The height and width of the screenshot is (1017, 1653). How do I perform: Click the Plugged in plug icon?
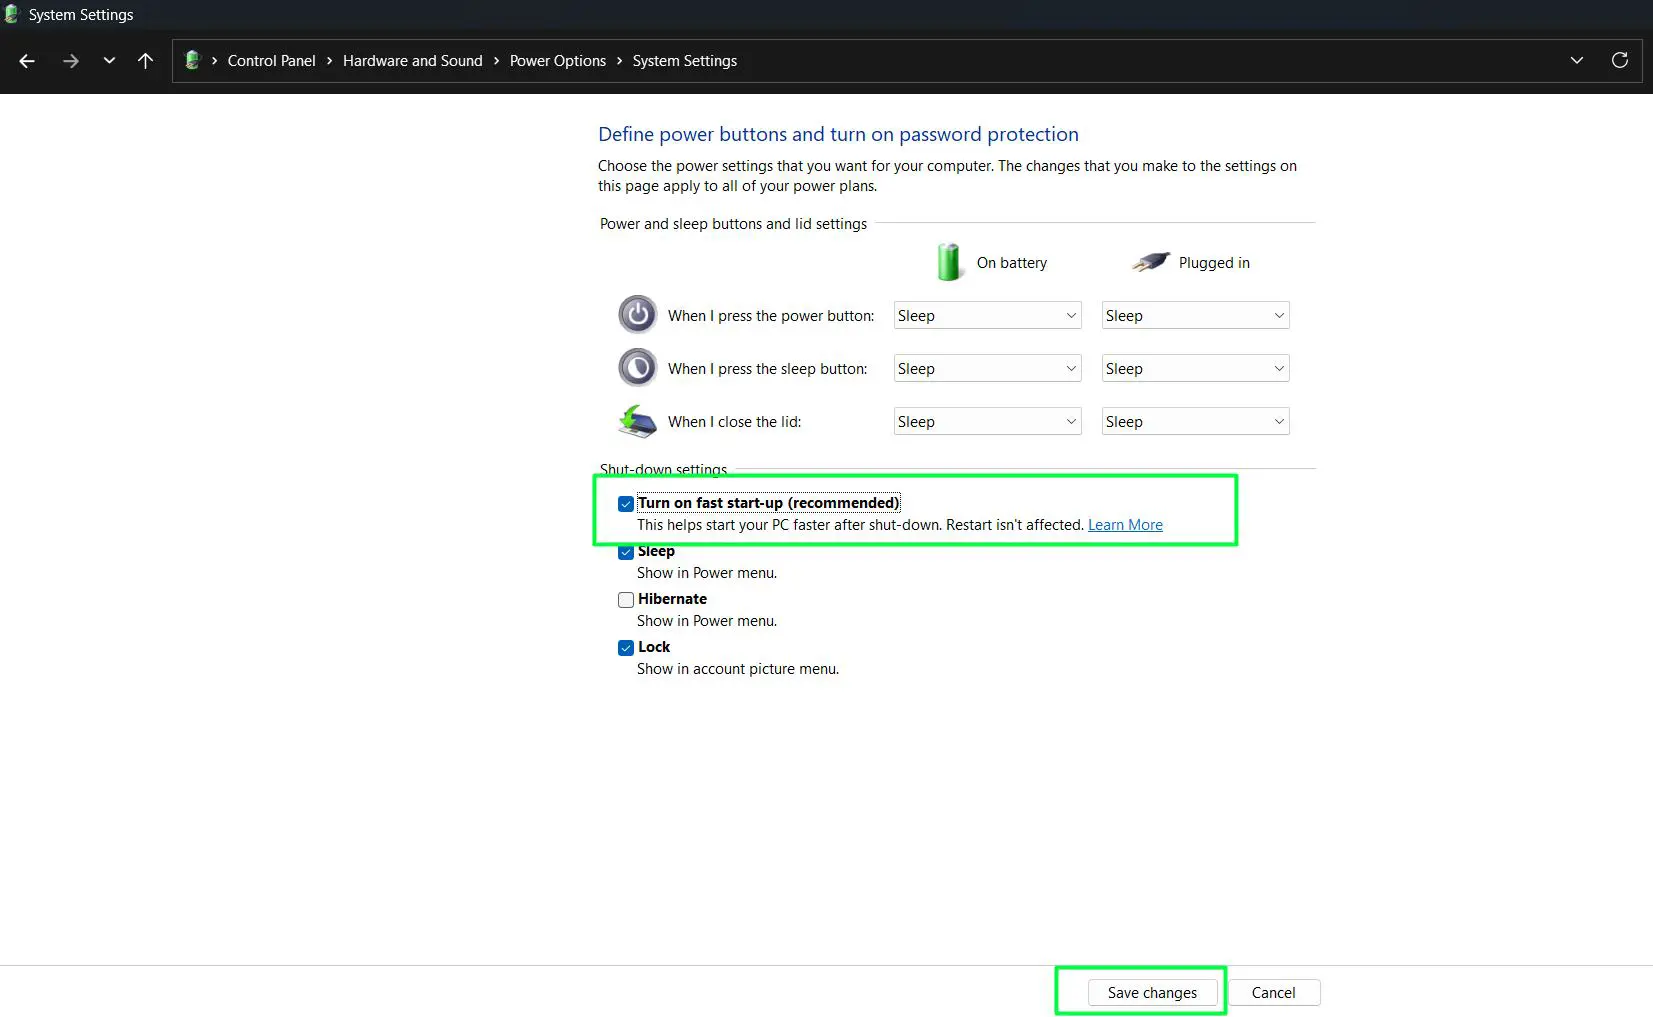tap(1151, 261)
